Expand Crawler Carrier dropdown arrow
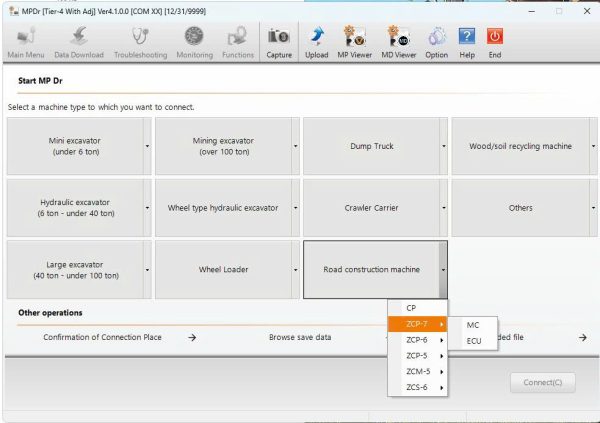Viewport: 600px width, 423px height. [443, 208]
